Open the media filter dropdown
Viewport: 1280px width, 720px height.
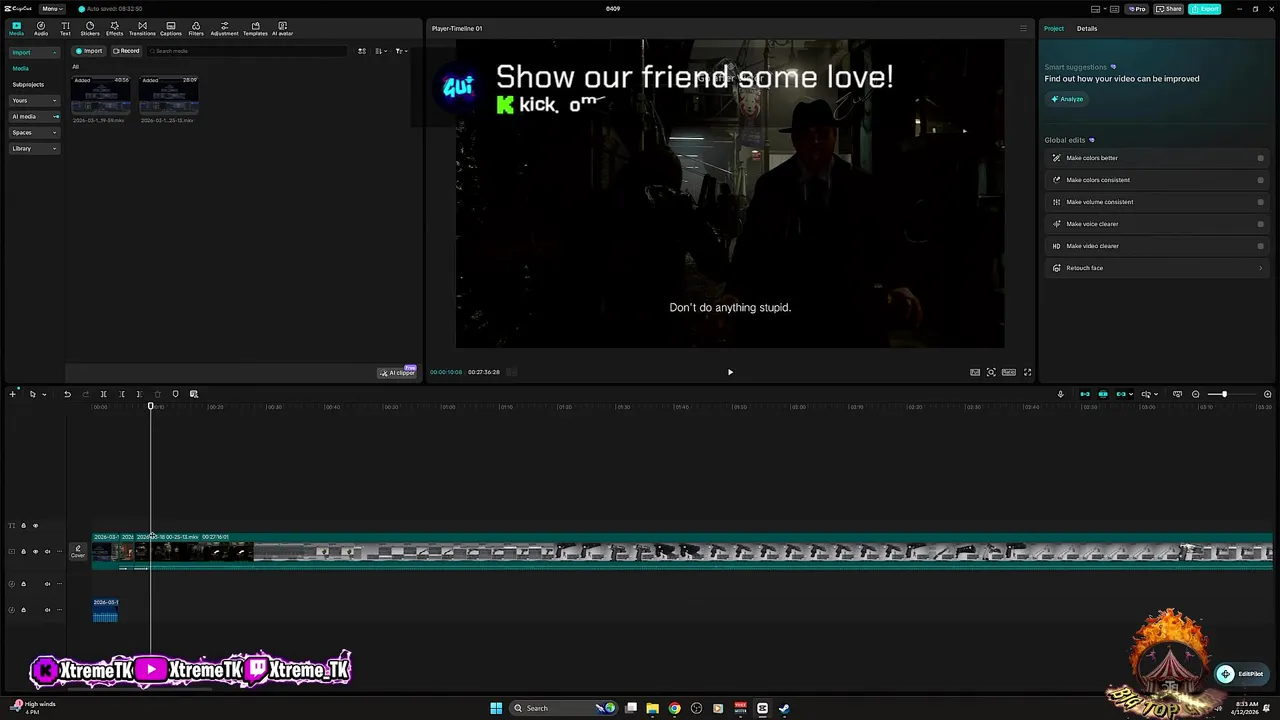400,51
